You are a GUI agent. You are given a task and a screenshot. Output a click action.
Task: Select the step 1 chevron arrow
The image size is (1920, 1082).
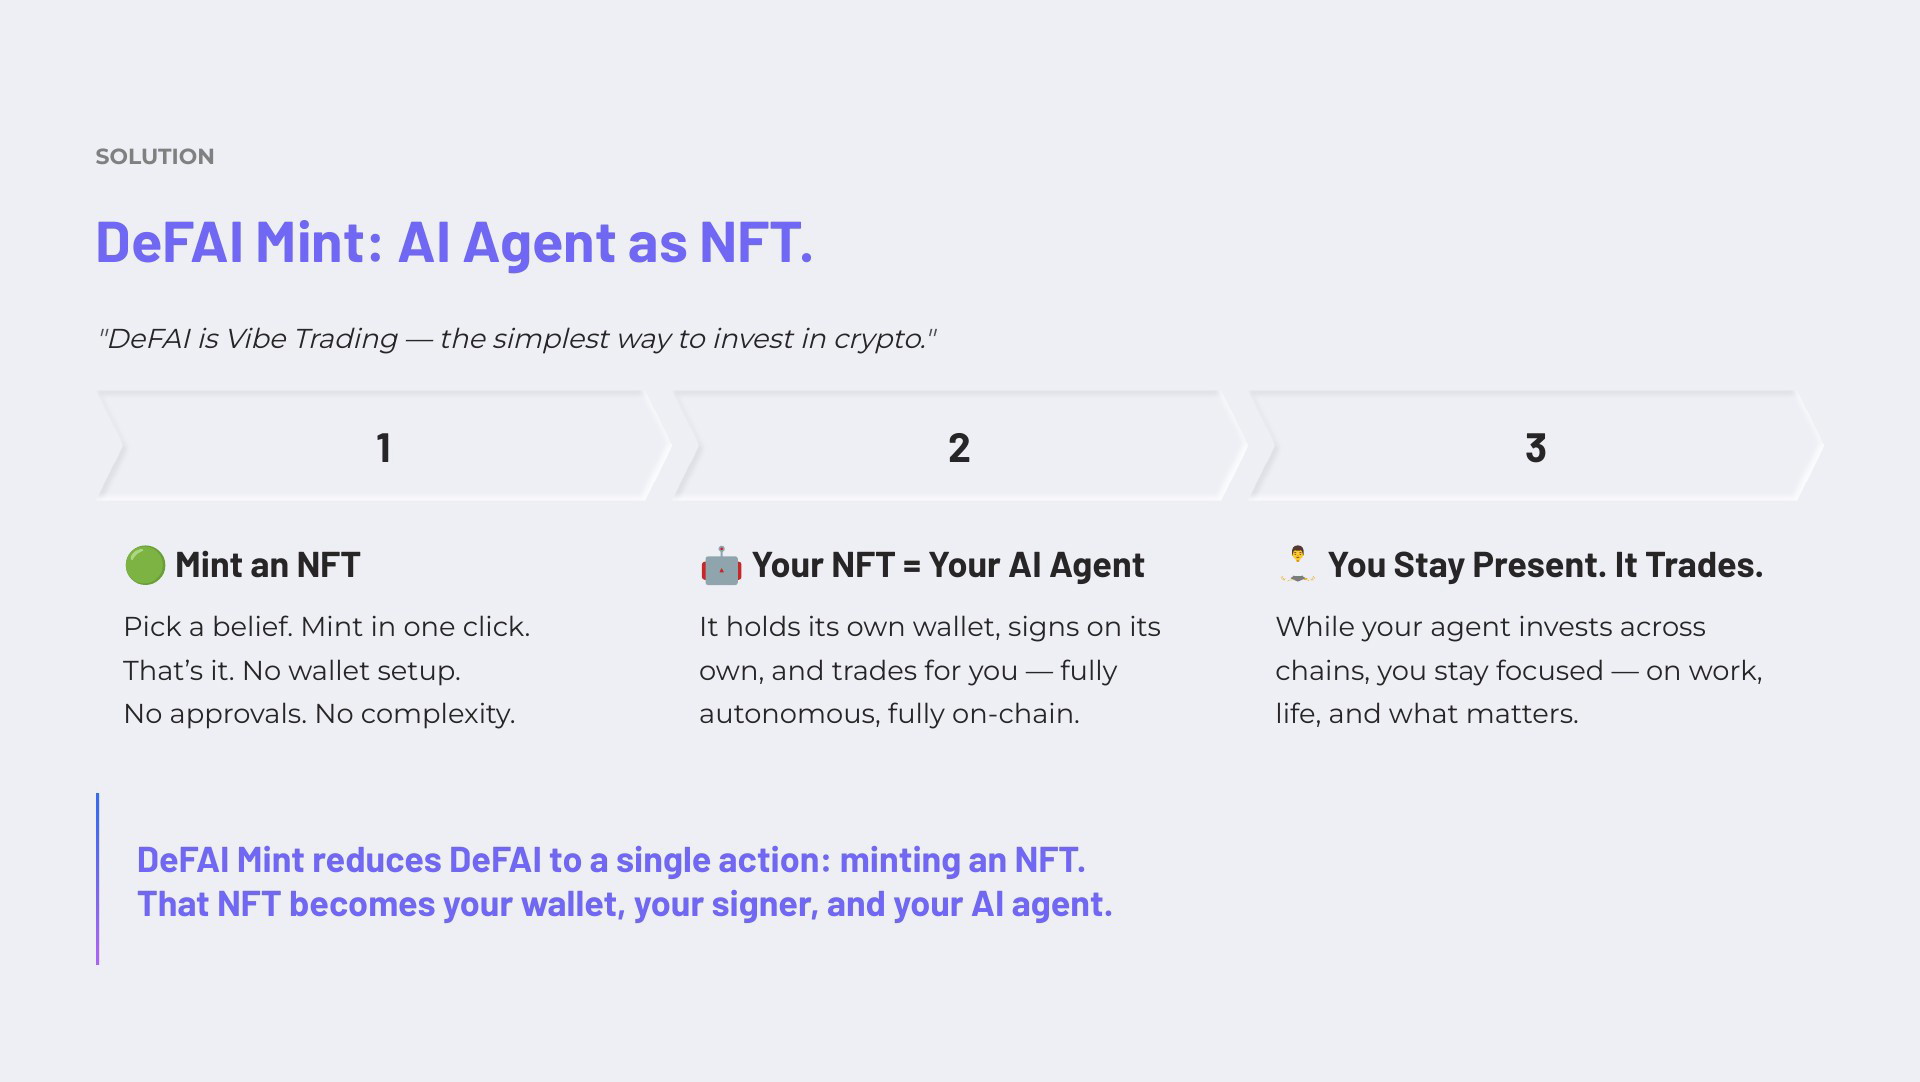(x=384, y=446)
